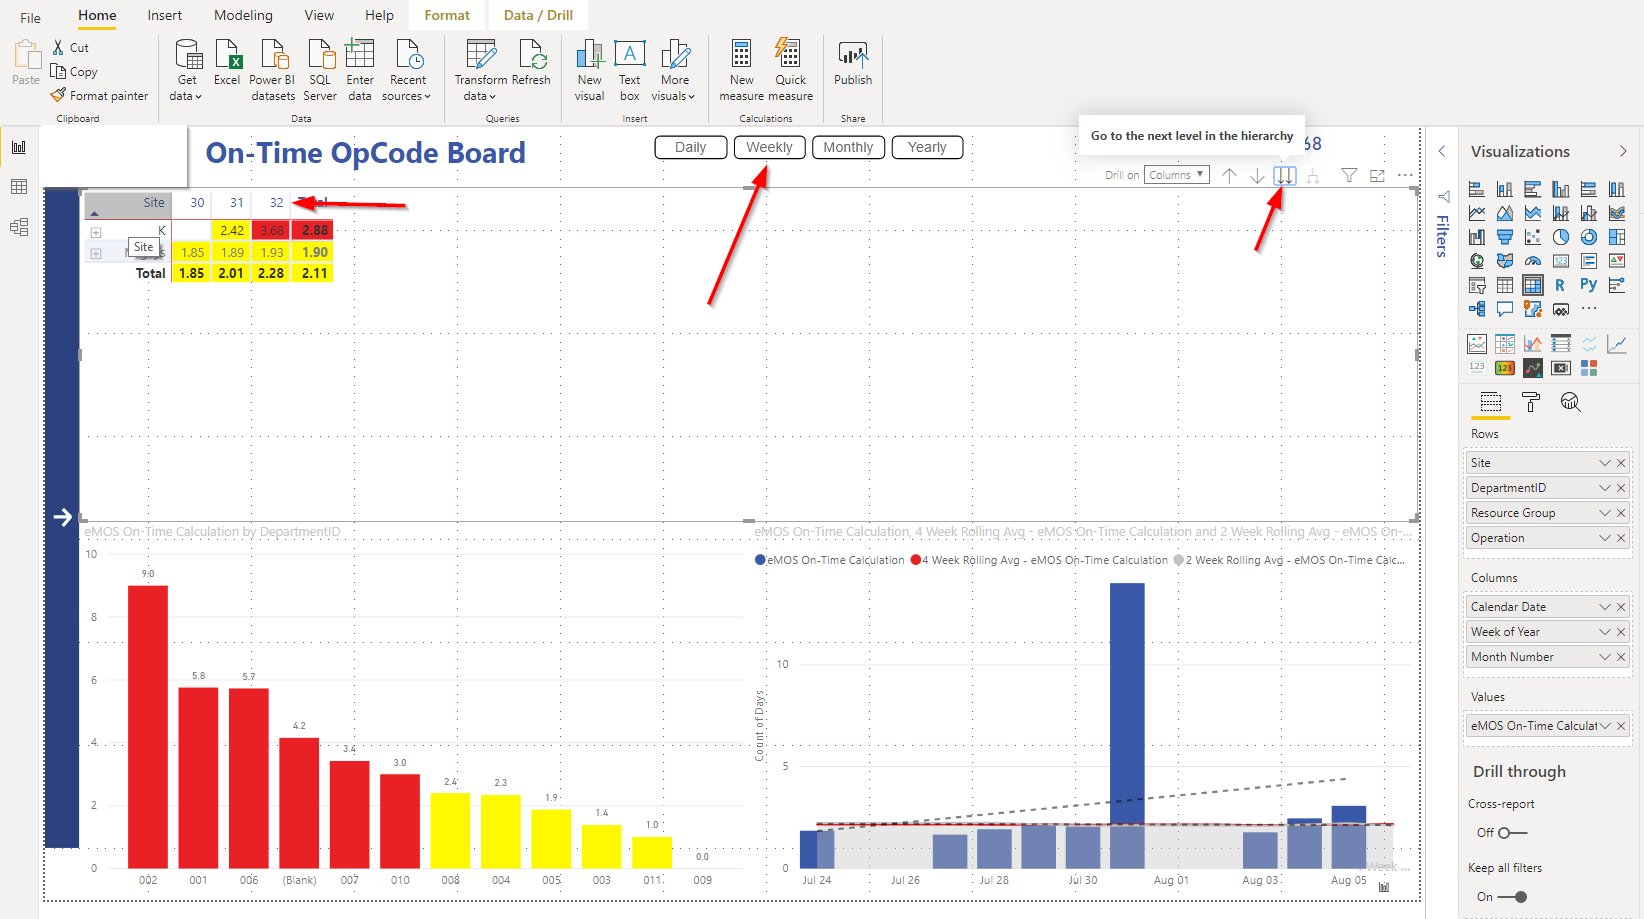
Task: Select the Pie chart visualization
Action: [x=1561, y=237]
